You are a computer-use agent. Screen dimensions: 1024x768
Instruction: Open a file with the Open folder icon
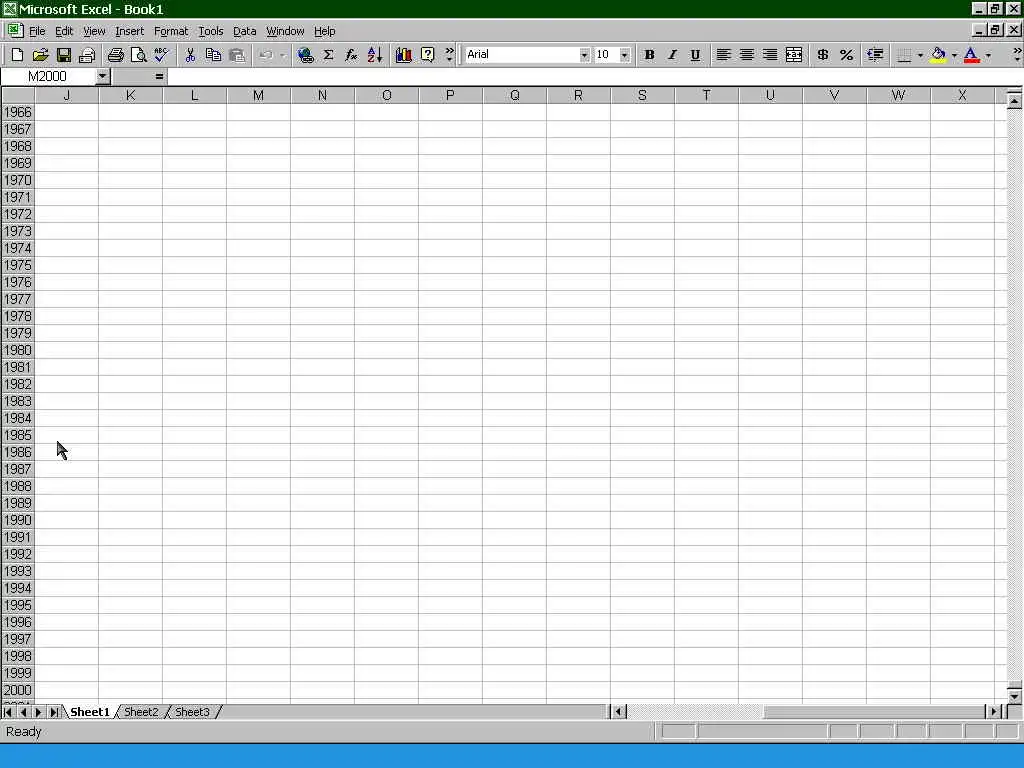pyautogui.click(x=40, y=55)
